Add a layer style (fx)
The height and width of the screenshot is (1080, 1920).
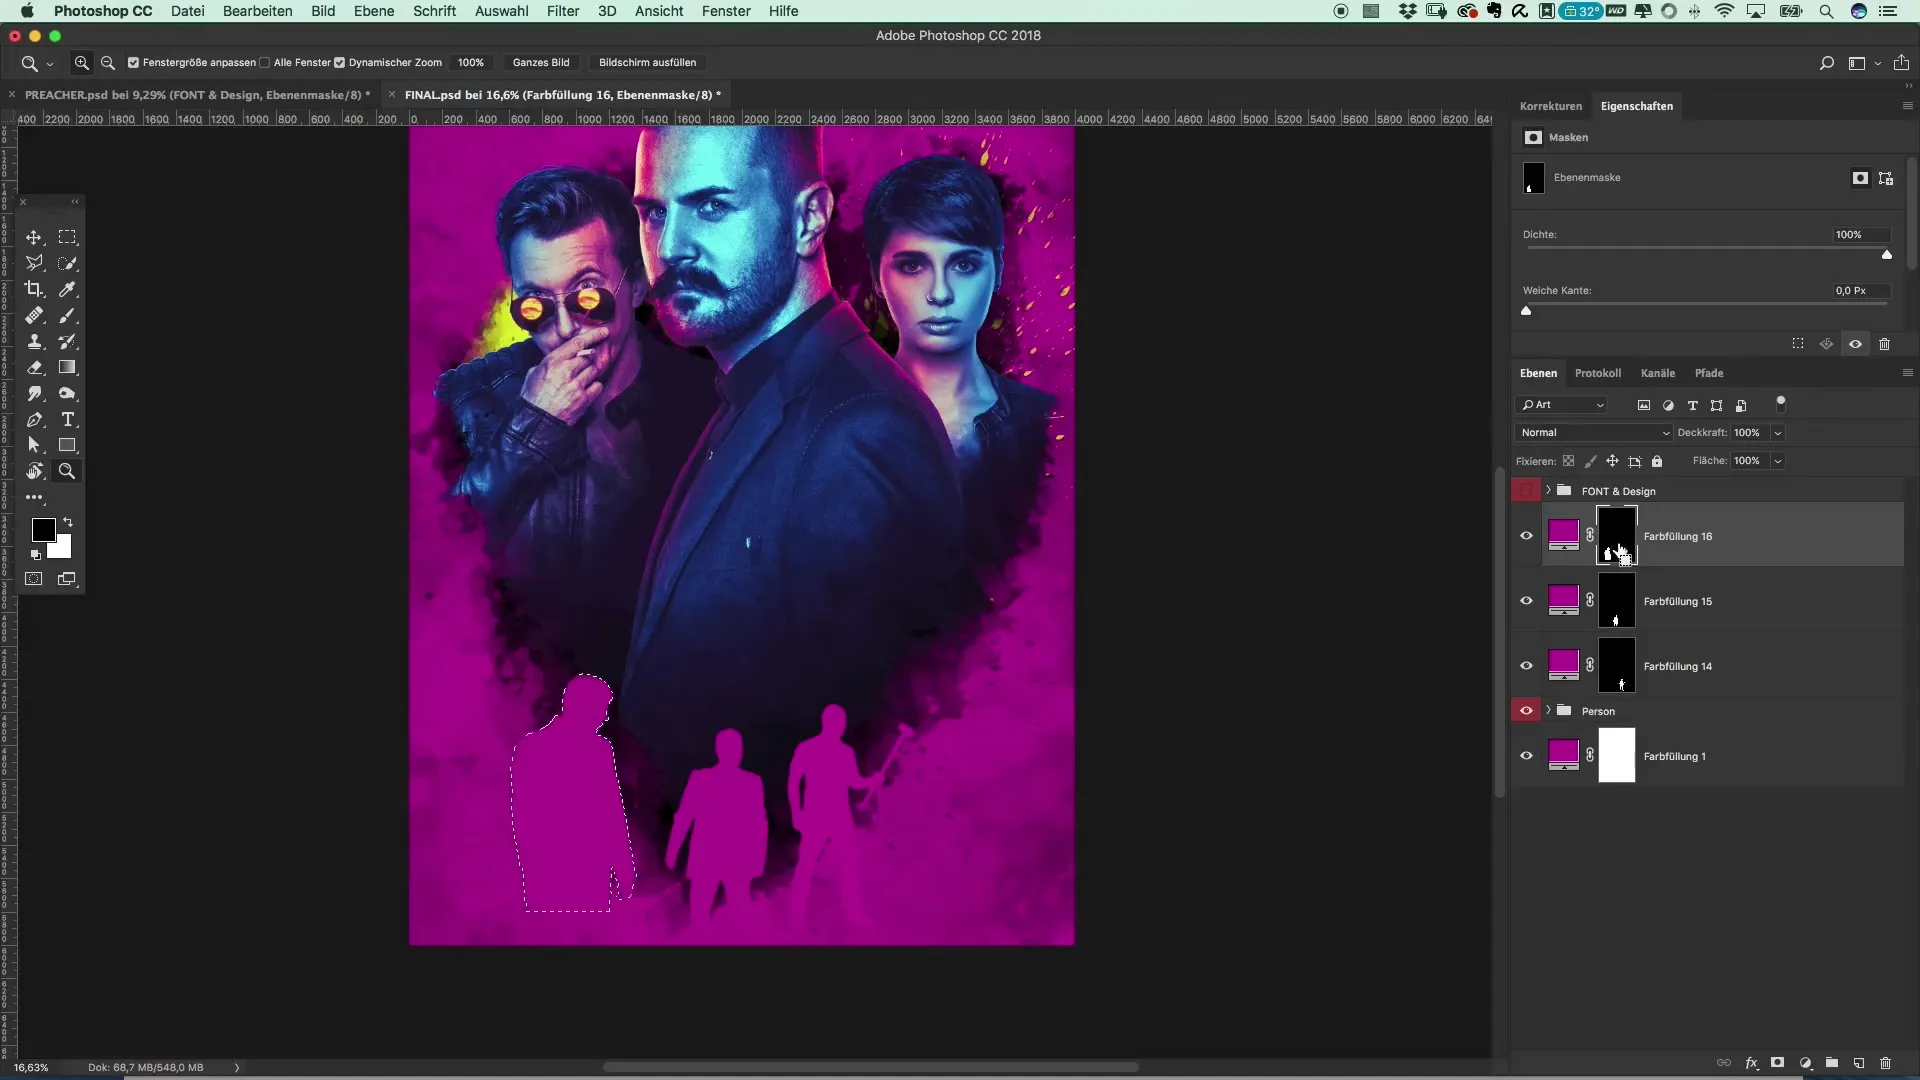coord(1751,1063)
